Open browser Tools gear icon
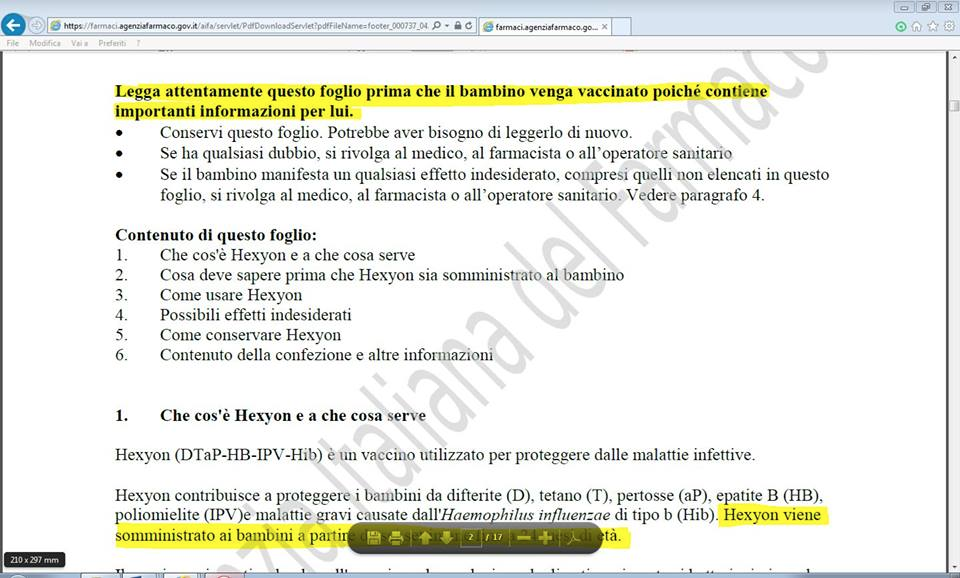 point(949,26)
